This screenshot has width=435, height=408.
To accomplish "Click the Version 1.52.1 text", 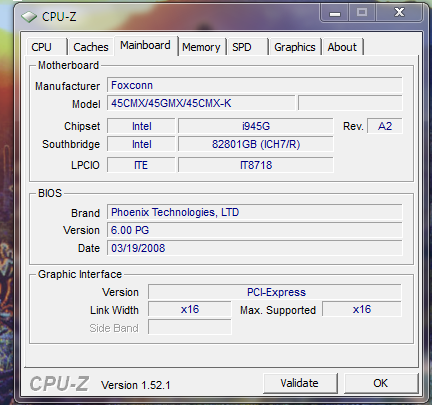I will 136,385.
